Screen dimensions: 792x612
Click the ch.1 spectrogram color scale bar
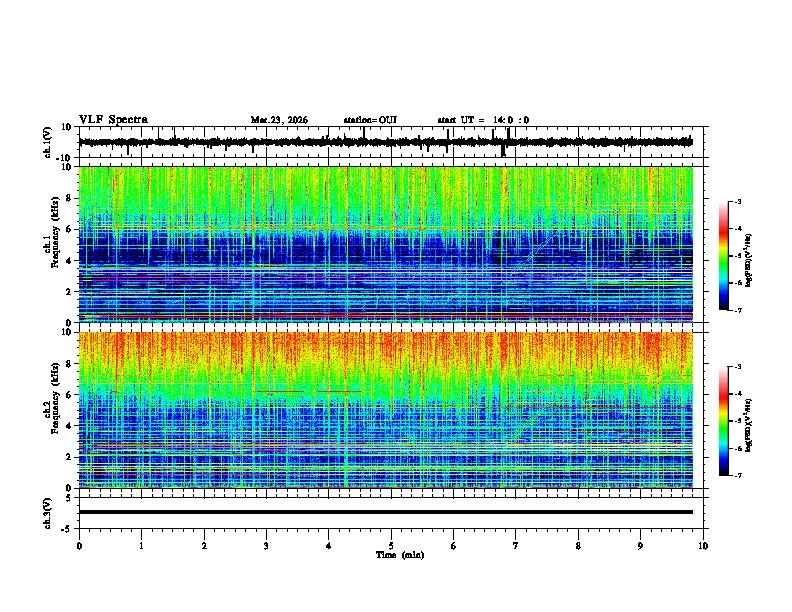(724, 256)
